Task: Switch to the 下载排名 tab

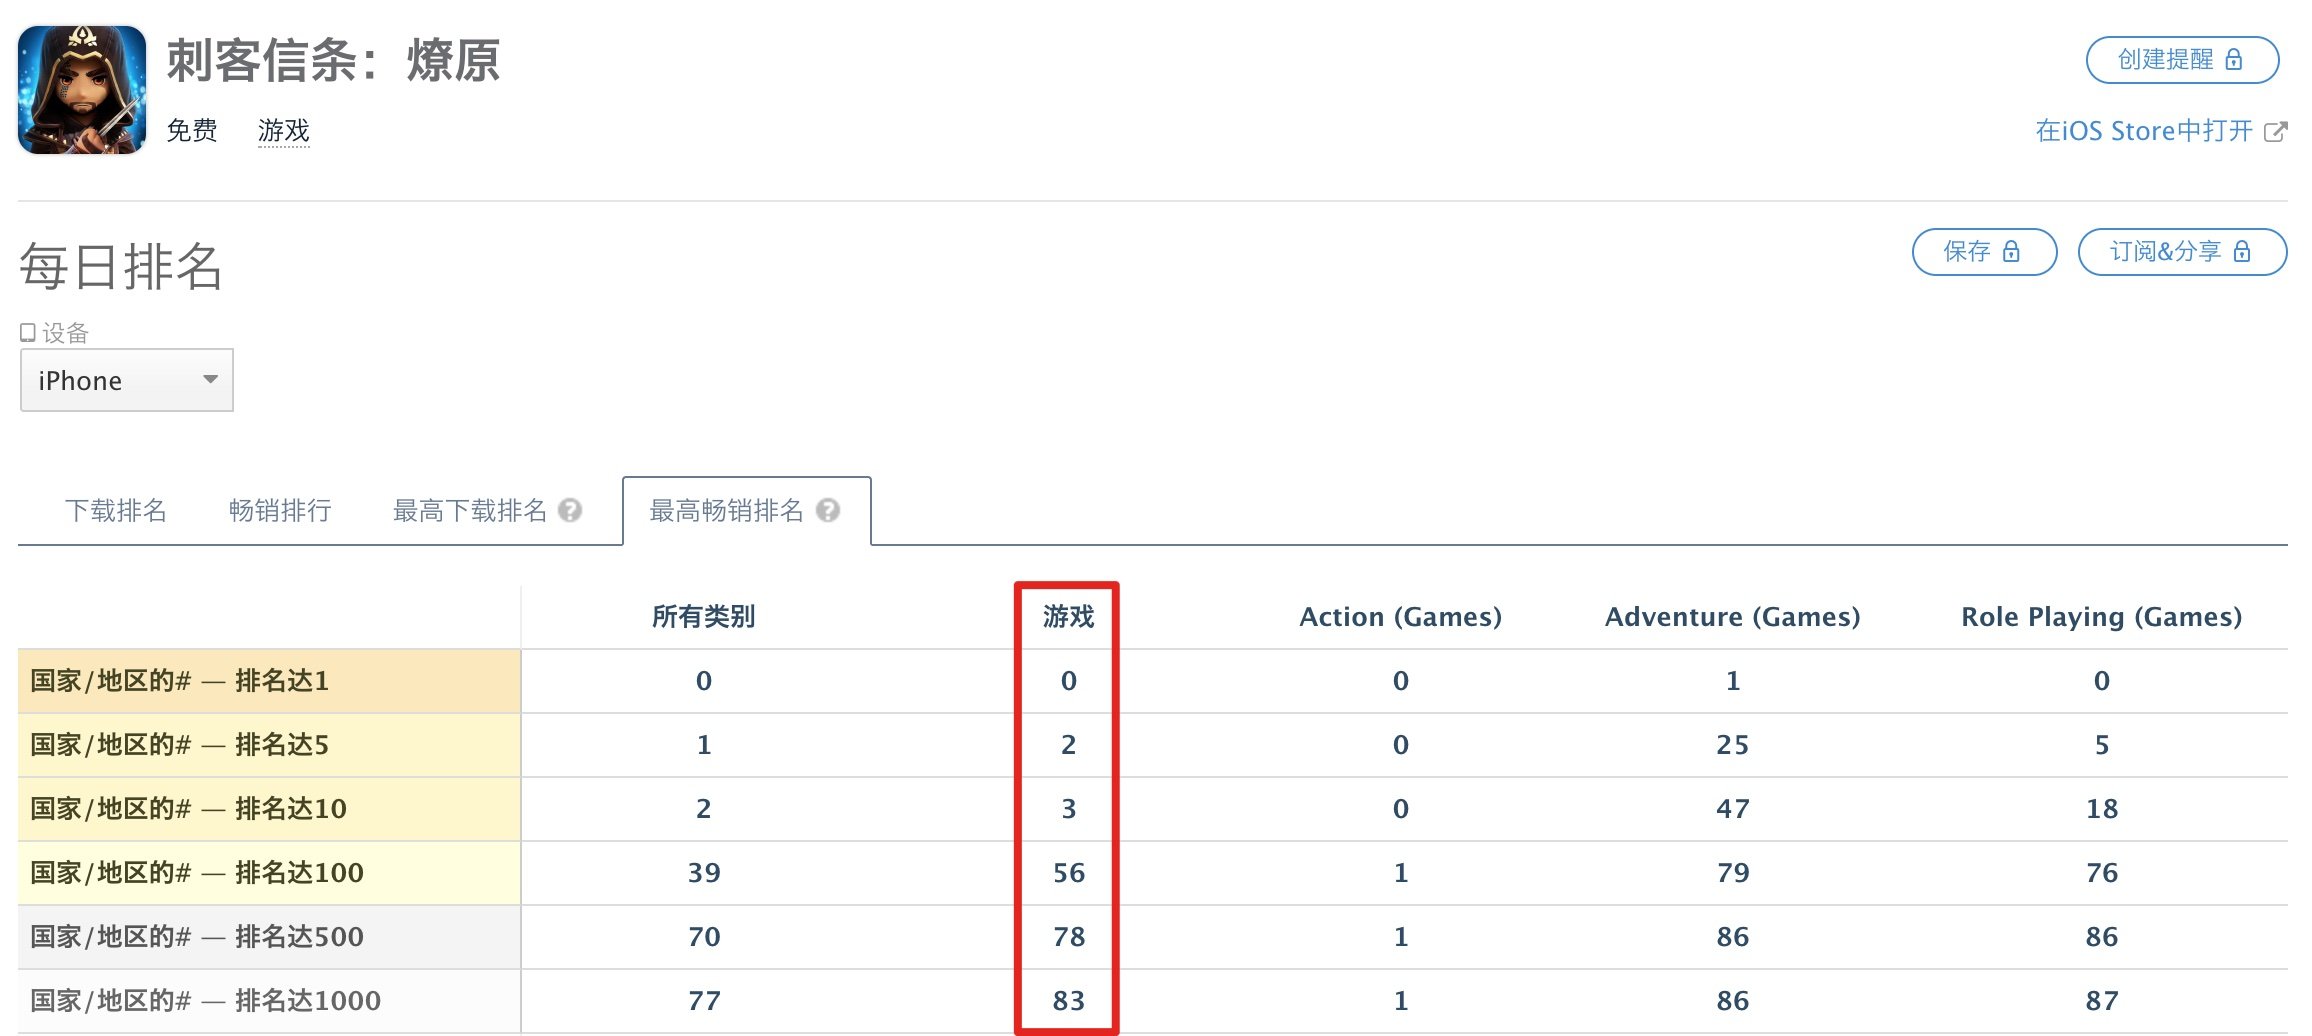Action: (116, 511)
